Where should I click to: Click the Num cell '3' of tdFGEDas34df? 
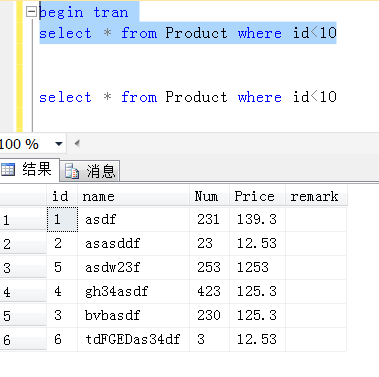click(209, 339)
